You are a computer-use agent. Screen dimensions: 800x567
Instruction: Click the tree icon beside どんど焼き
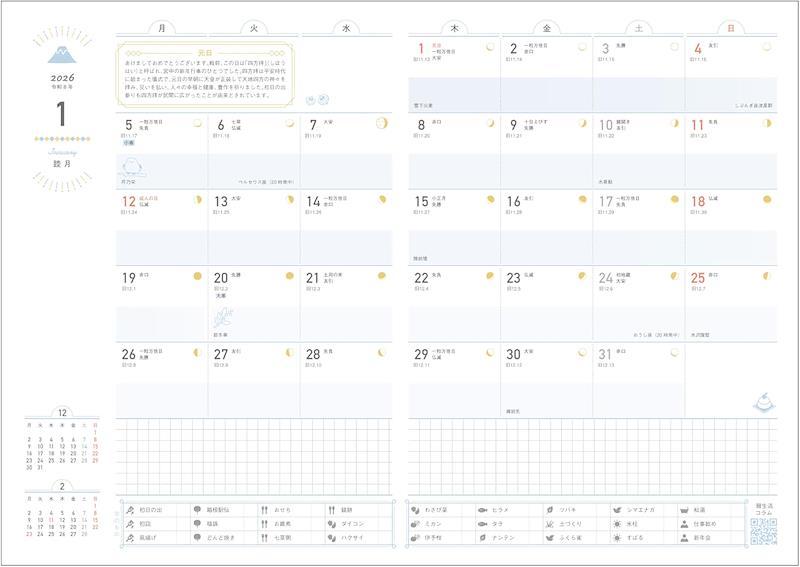pos(197,538)
